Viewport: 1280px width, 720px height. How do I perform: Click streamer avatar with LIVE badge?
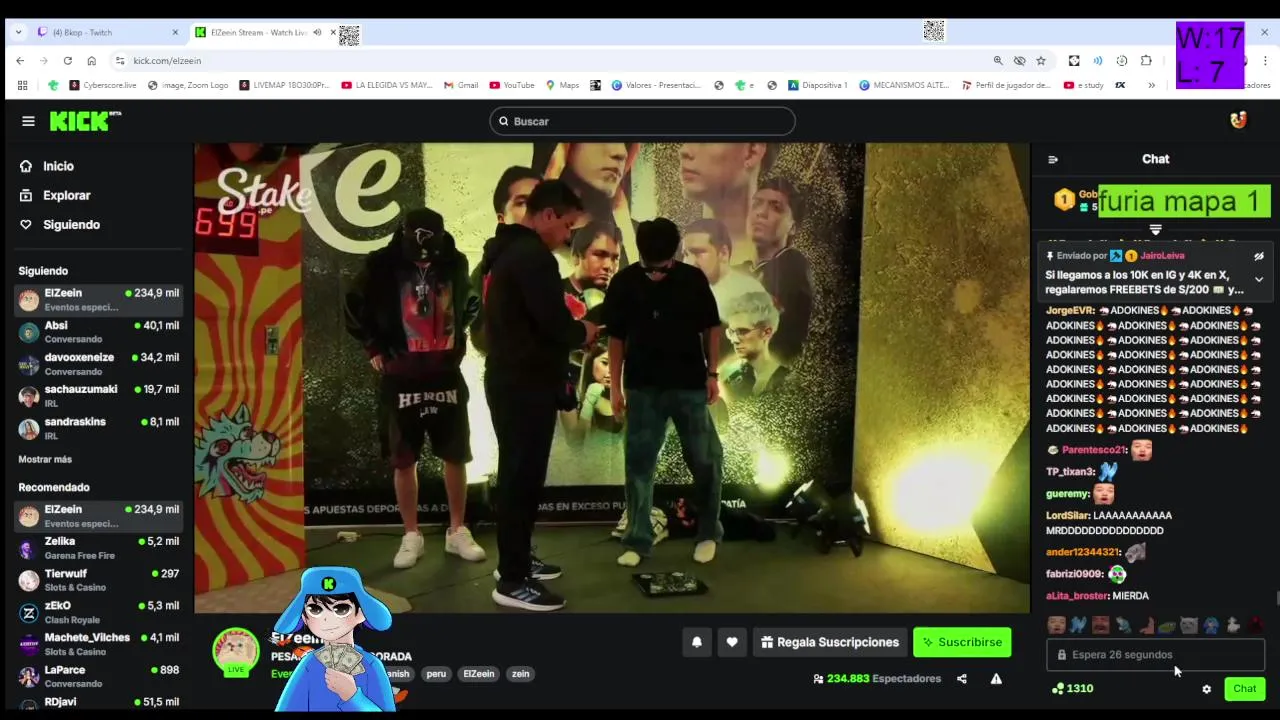tap(236, 652)
